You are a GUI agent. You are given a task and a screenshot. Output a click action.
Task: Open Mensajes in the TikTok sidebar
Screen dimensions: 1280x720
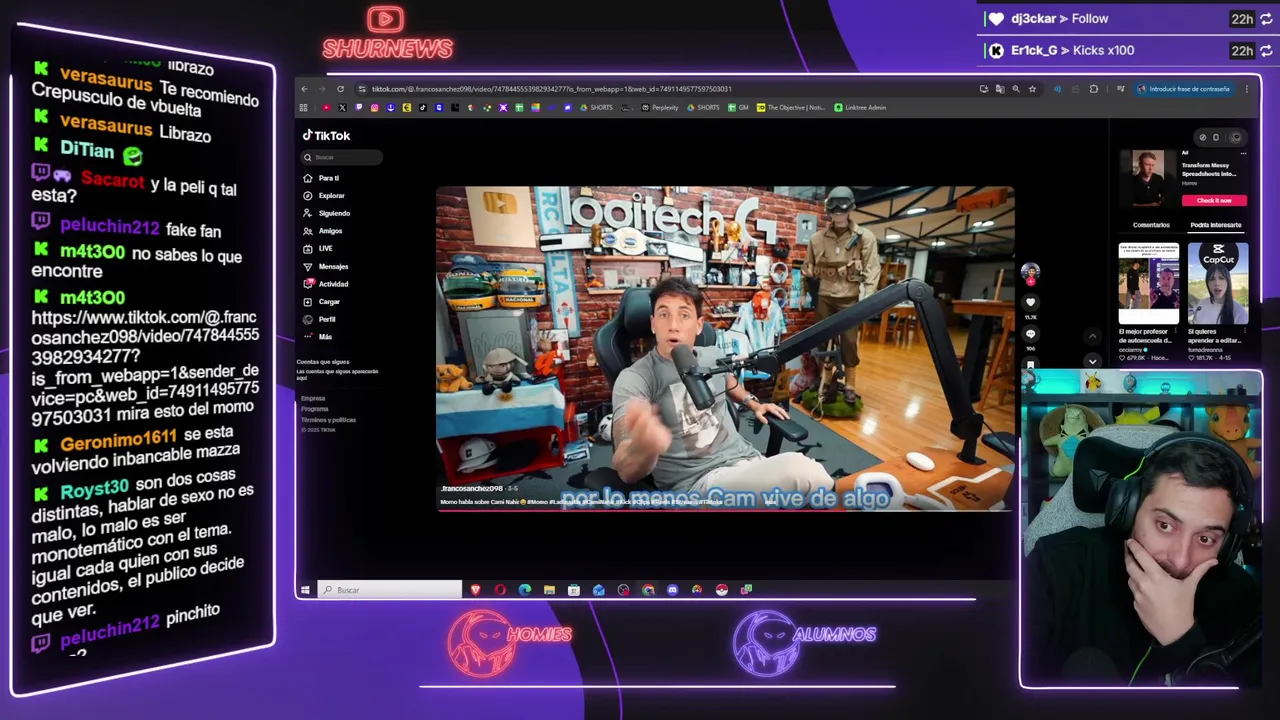tap(326, 266)
